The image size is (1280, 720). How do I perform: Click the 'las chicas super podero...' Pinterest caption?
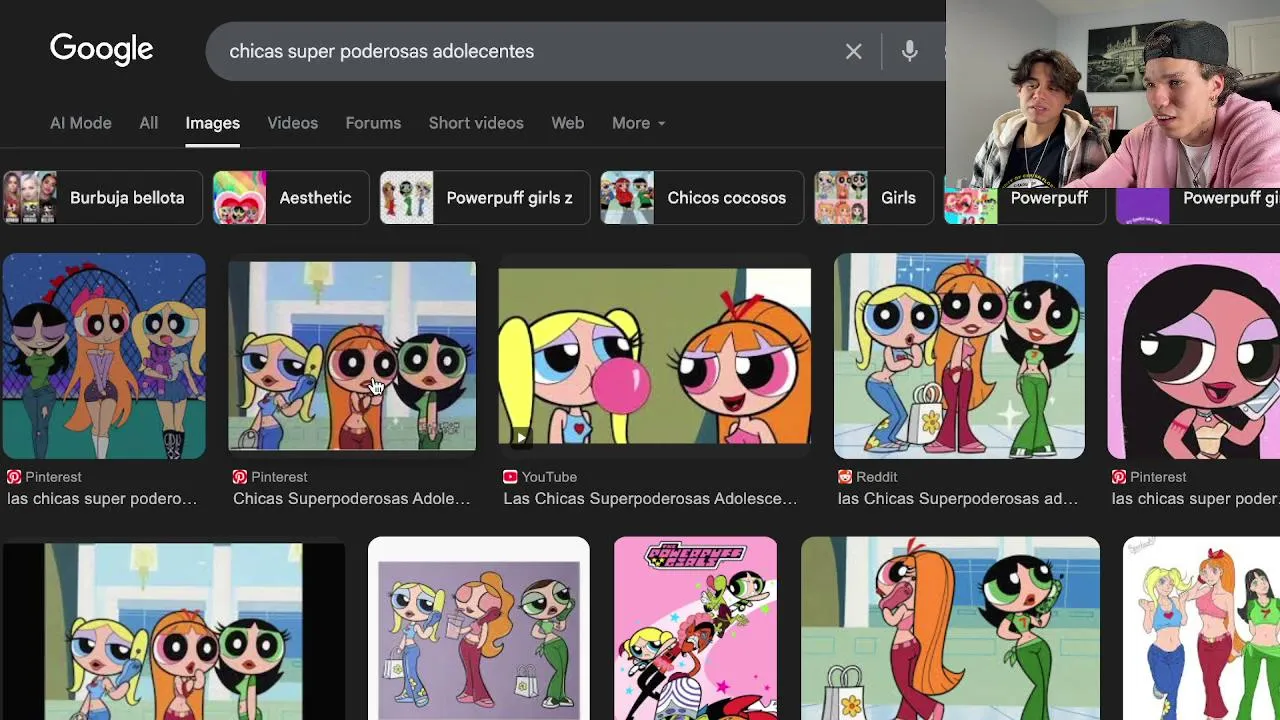(102, 499)
